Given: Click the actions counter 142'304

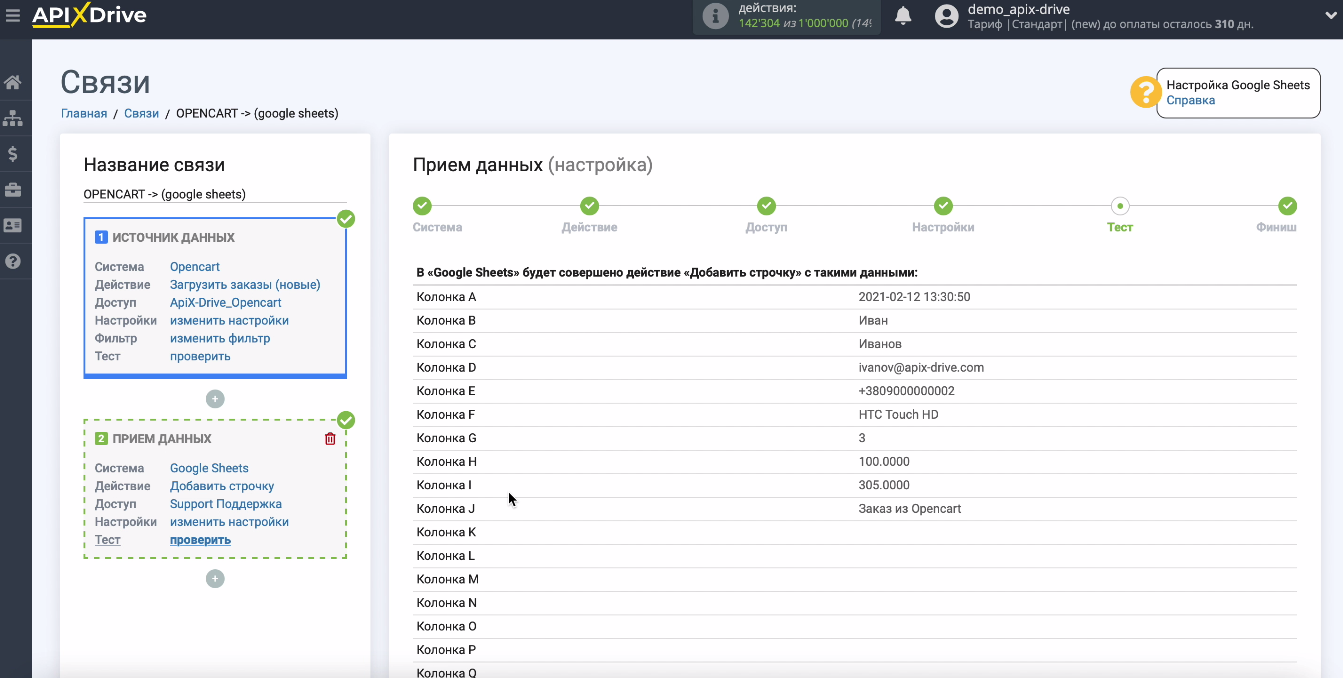Looking at the screenshot, I should 760,23.
